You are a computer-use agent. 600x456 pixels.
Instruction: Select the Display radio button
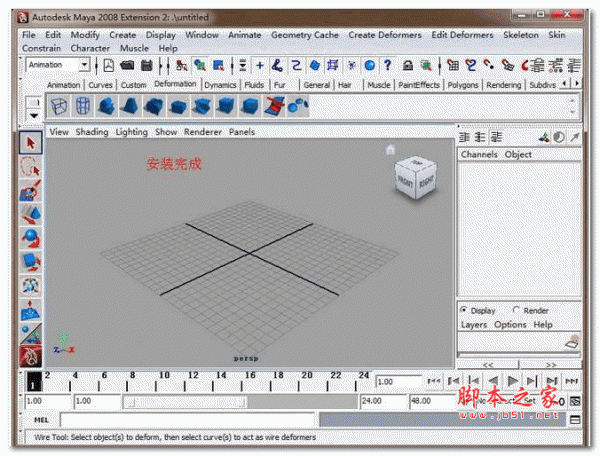click(x=465, y=310)
